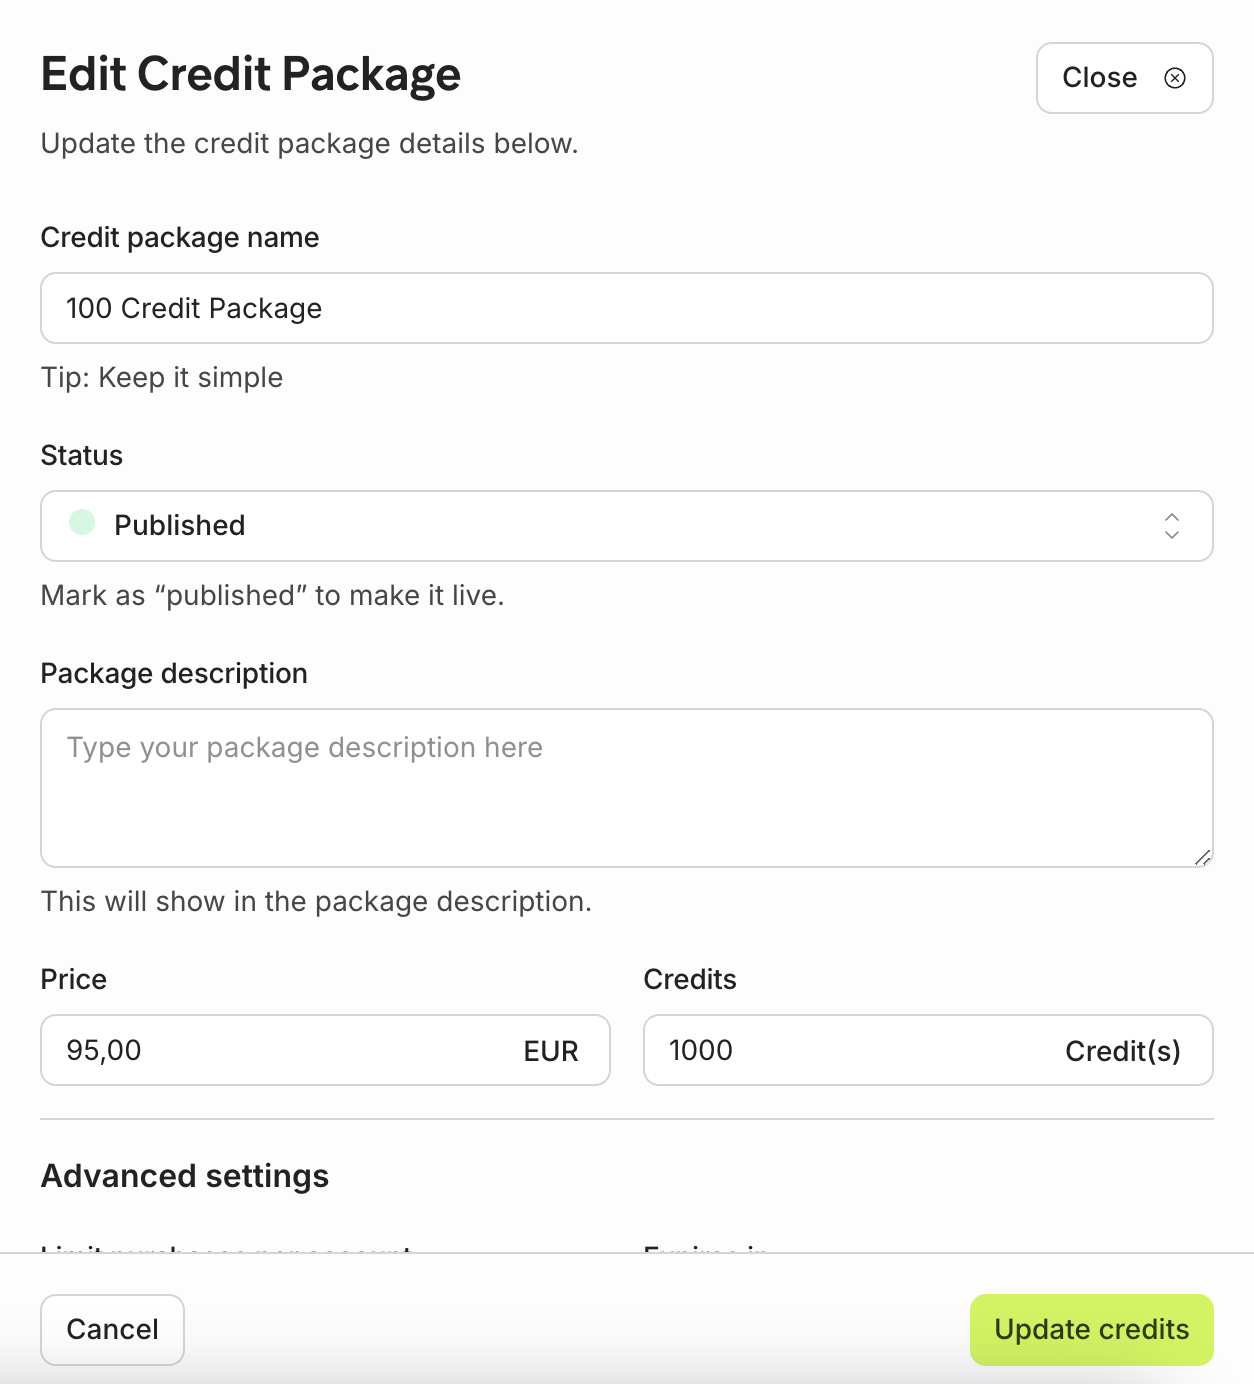Click the Update credits button
Viewport: 1254px width, 1384px height.
point(1091,1329)
